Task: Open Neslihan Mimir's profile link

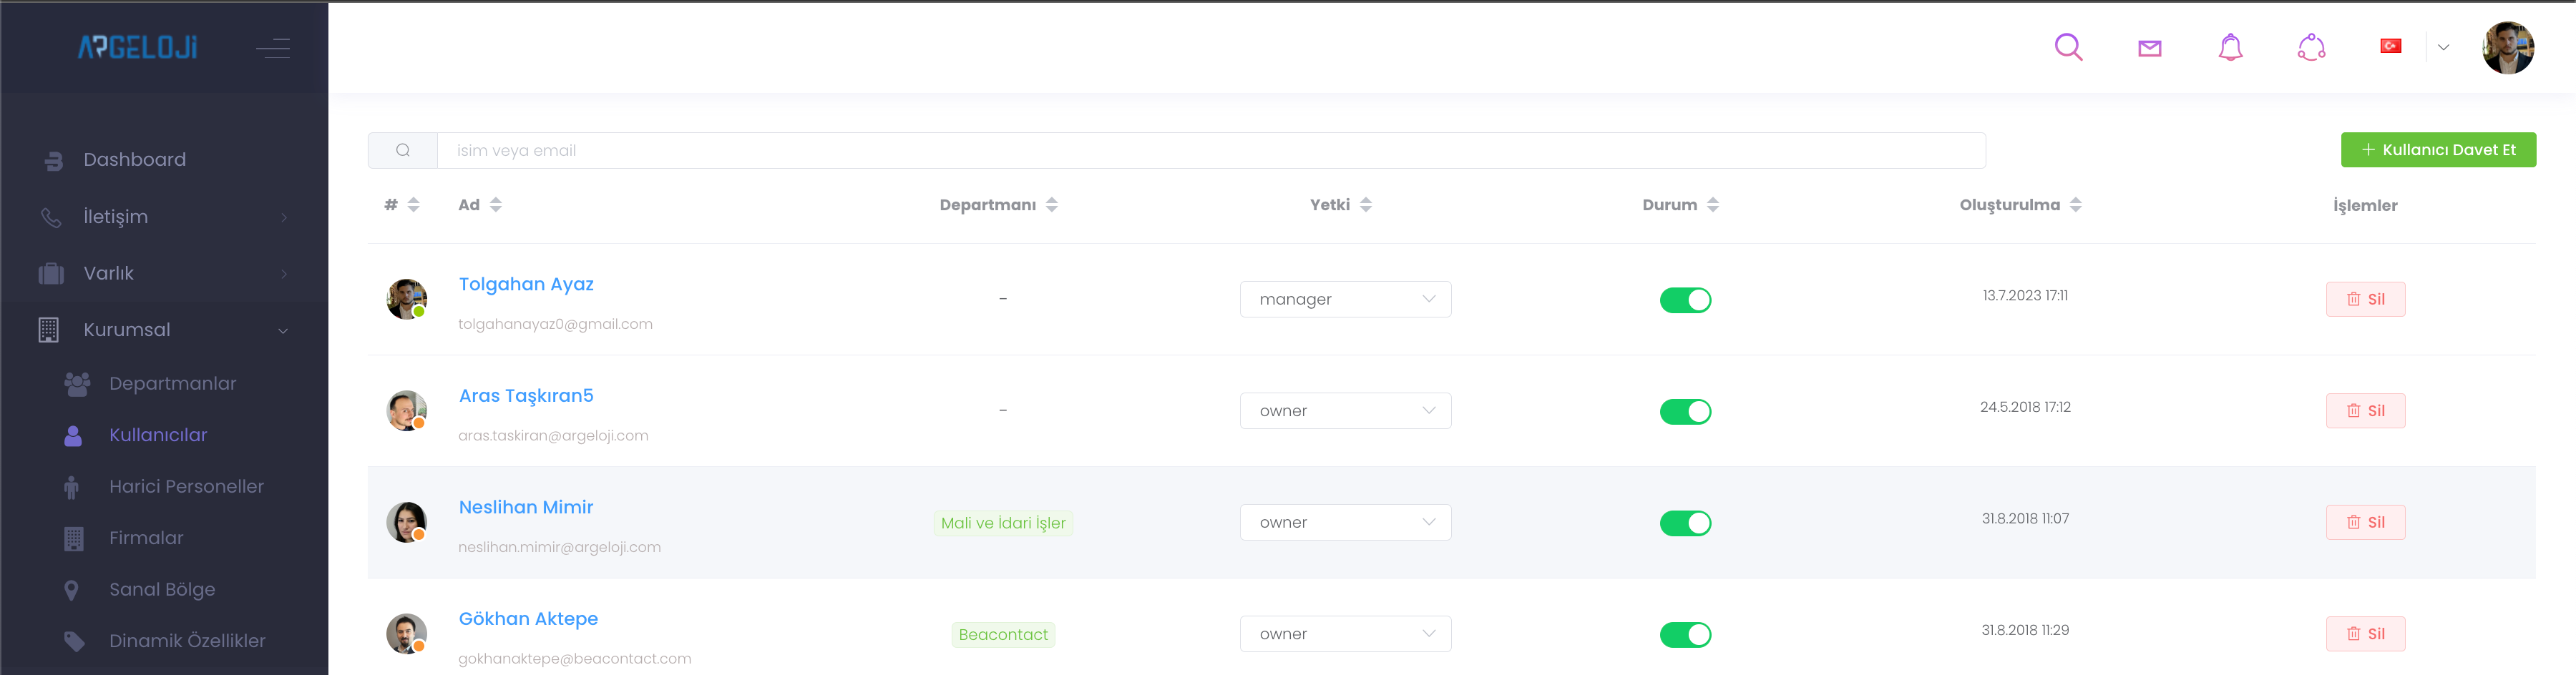Action: pos(526,507)
